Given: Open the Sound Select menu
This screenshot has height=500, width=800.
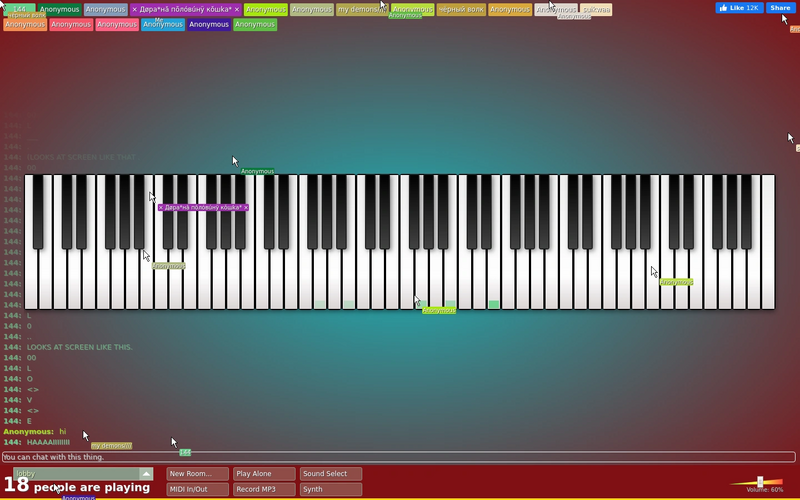Looking at the screenshot, I should 331,473.
